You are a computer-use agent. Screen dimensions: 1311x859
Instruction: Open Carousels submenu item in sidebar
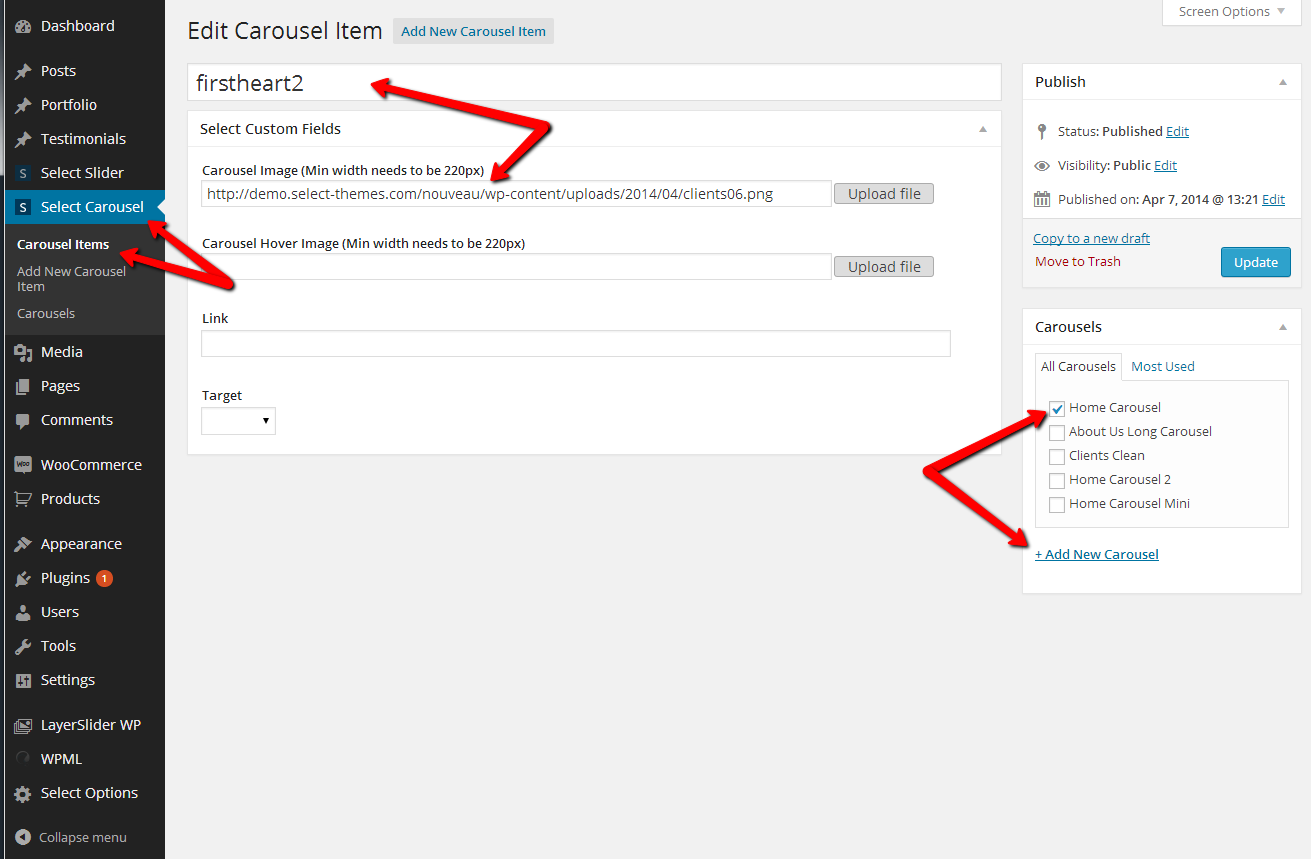[46, 313]
